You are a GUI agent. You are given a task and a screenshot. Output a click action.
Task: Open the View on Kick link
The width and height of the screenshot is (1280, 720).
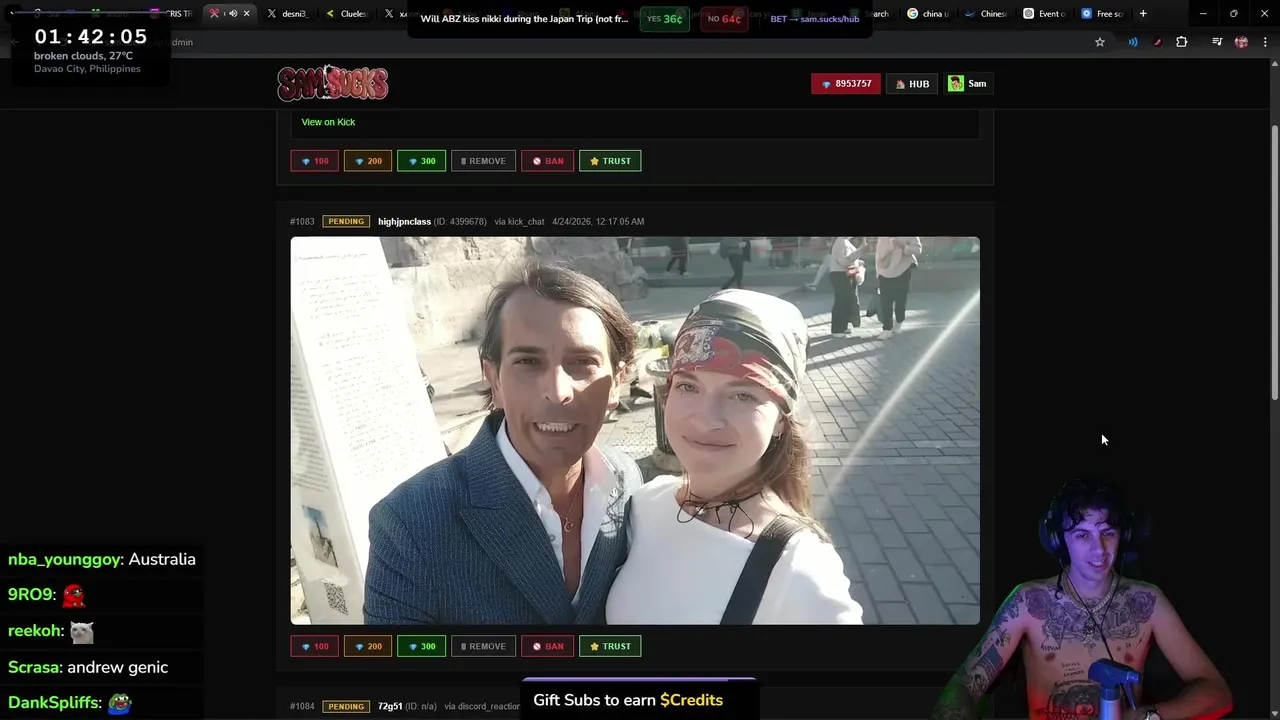coord(328,122)
